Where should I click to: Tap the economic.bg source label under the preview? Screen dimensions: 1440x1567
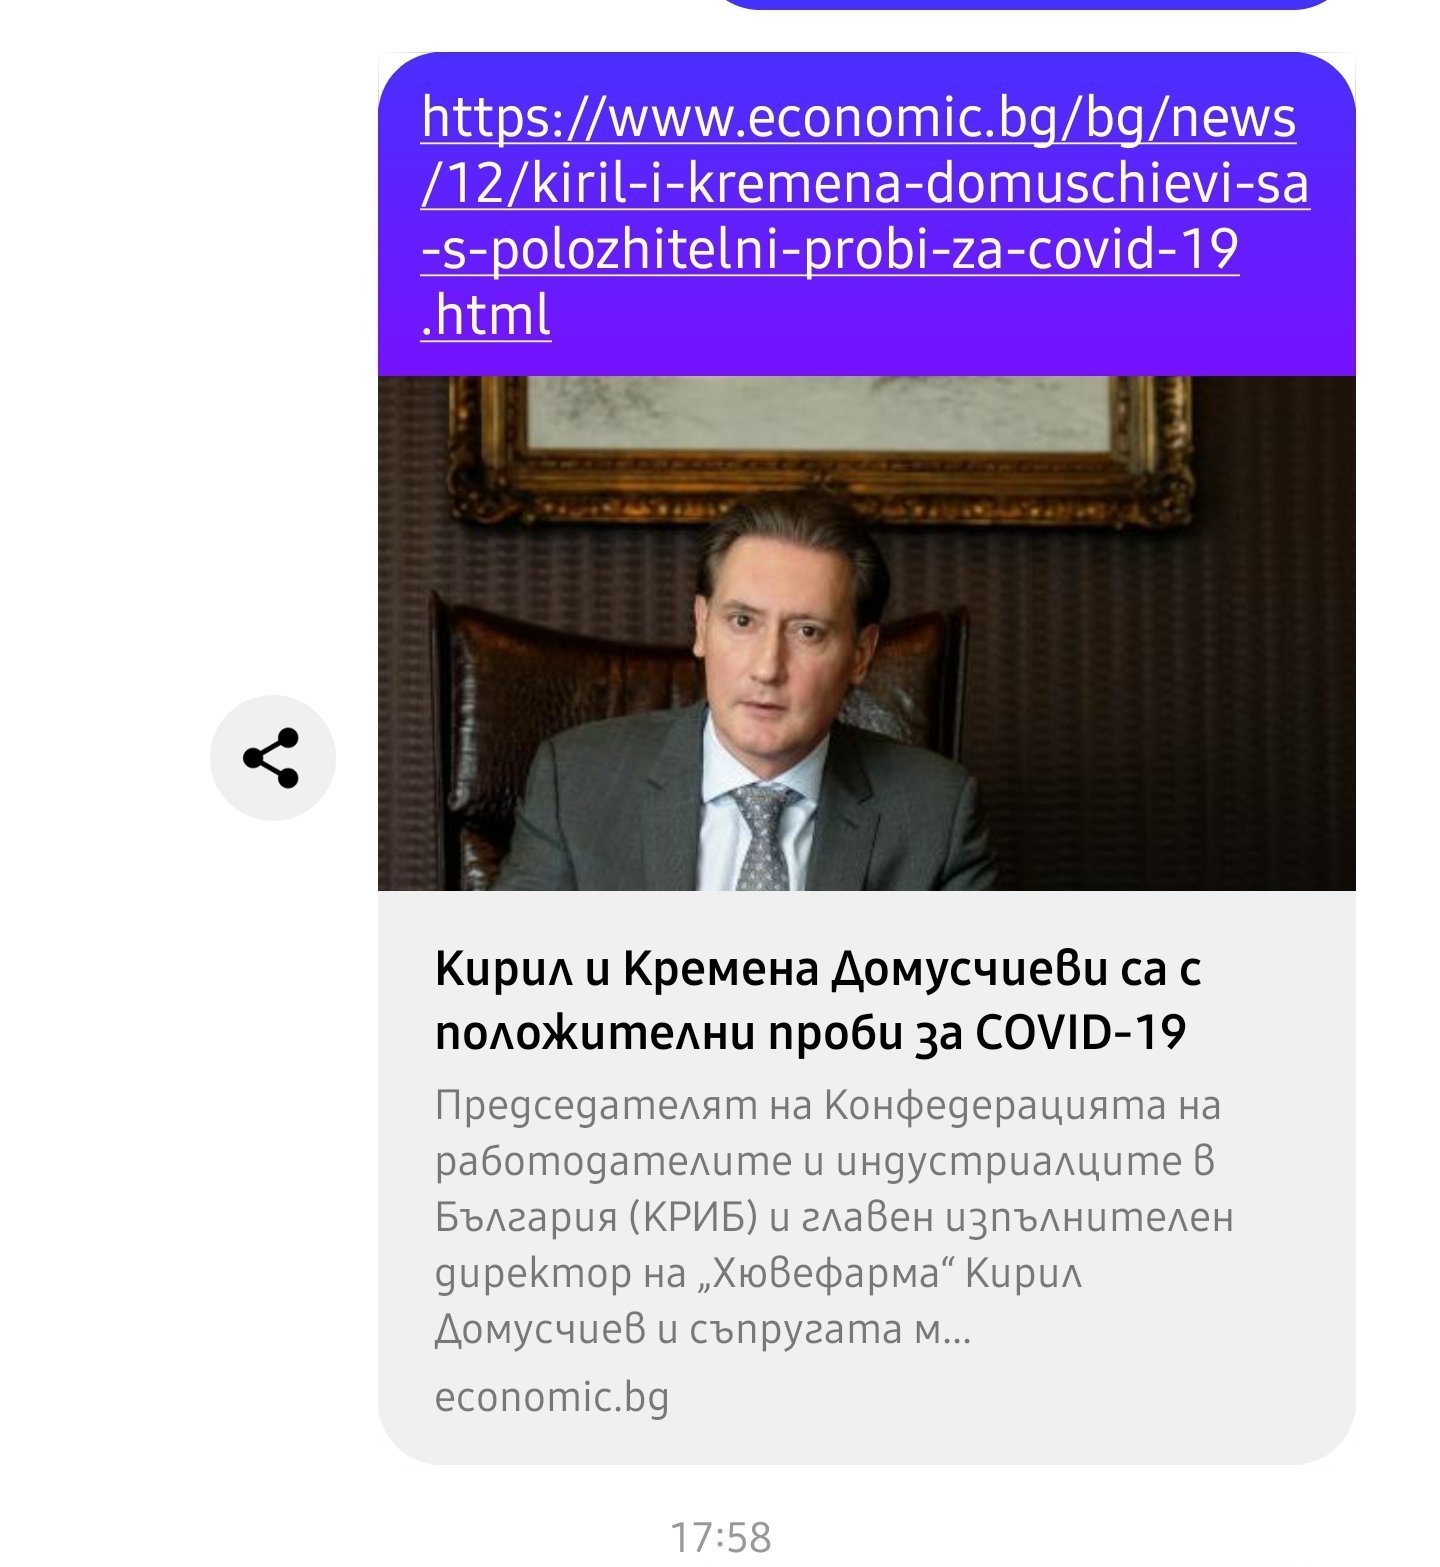pyautogui.click(x=552, y=1396)
